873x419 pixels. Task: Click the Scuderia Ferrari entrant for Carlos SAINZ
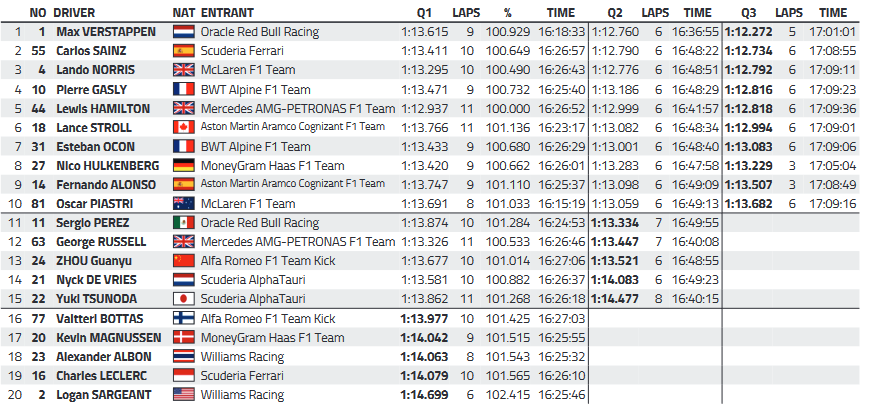click(x=242, y=51)
